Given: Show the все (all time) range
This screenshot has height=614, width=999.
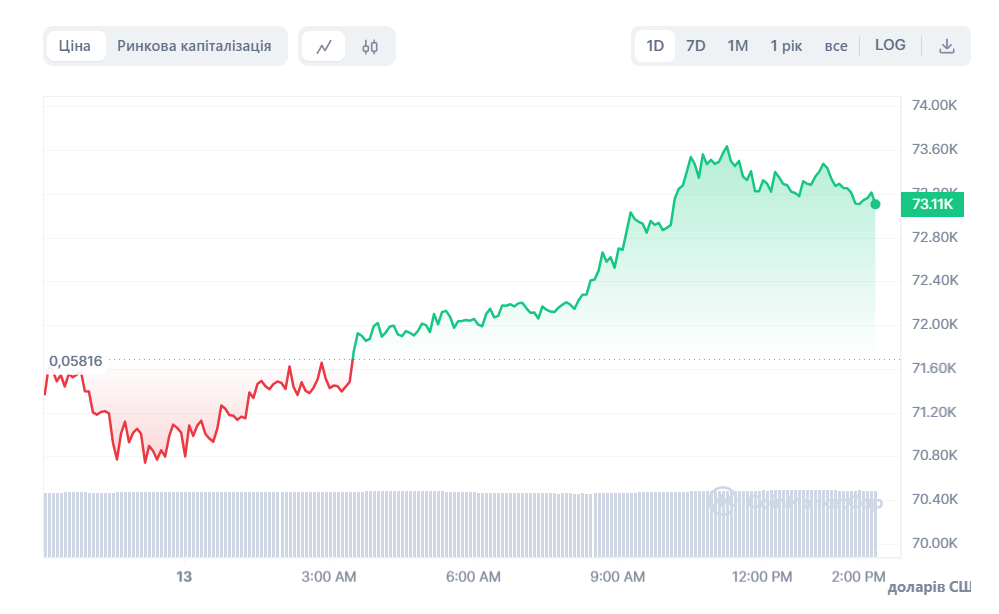Looking at the screenshot, I should coord(836,46).
